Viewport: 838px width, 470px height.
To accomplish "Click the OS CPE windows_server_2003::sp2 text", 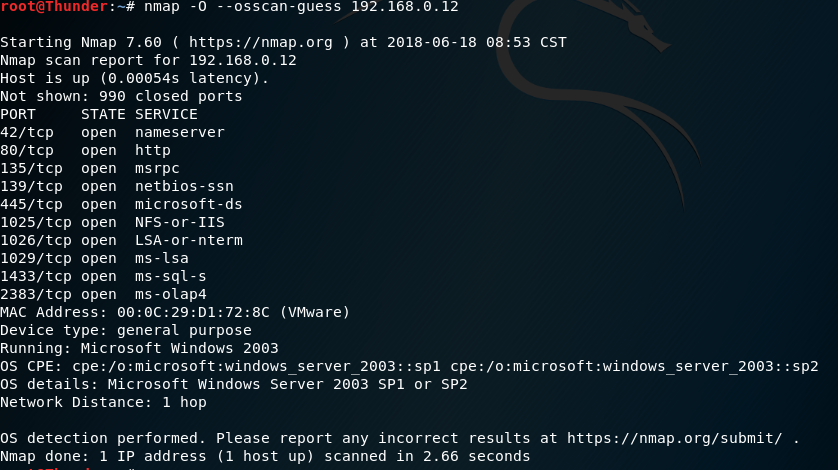I will tap(634, 366).
